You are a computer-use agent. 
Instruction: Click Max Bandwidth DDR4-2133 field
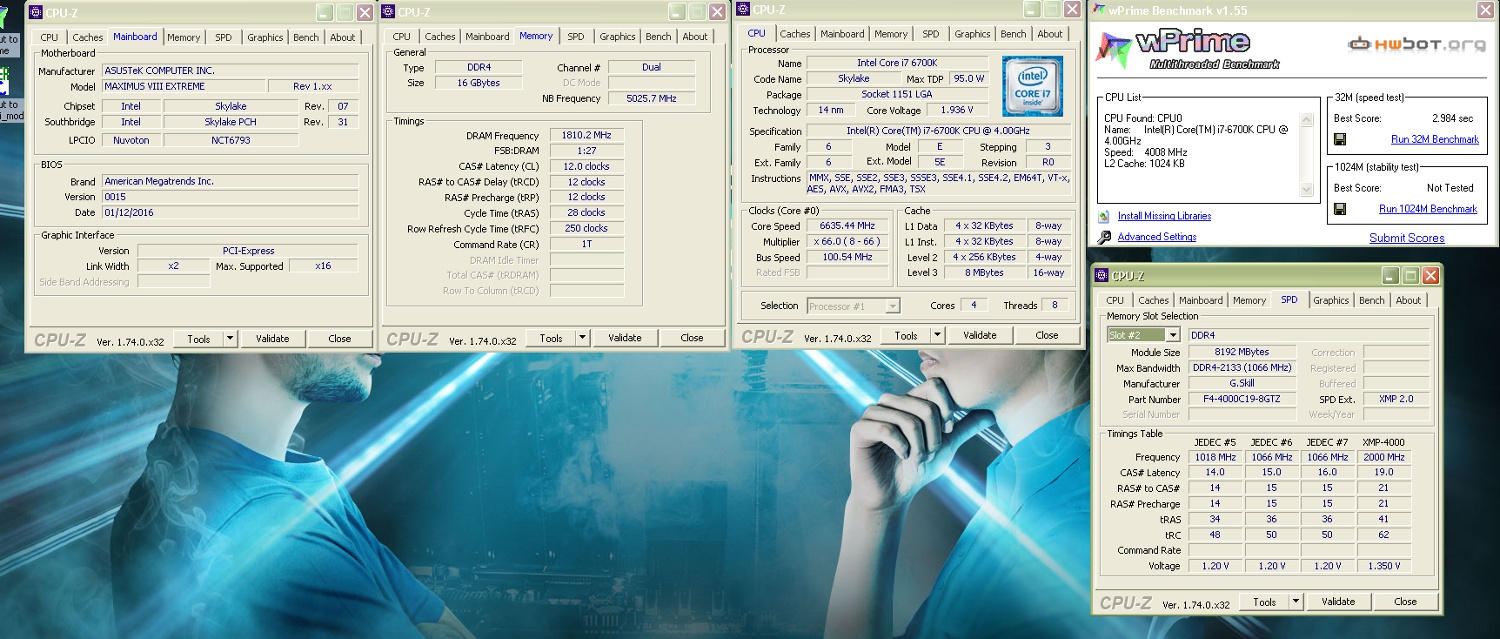coord(1242,369)
